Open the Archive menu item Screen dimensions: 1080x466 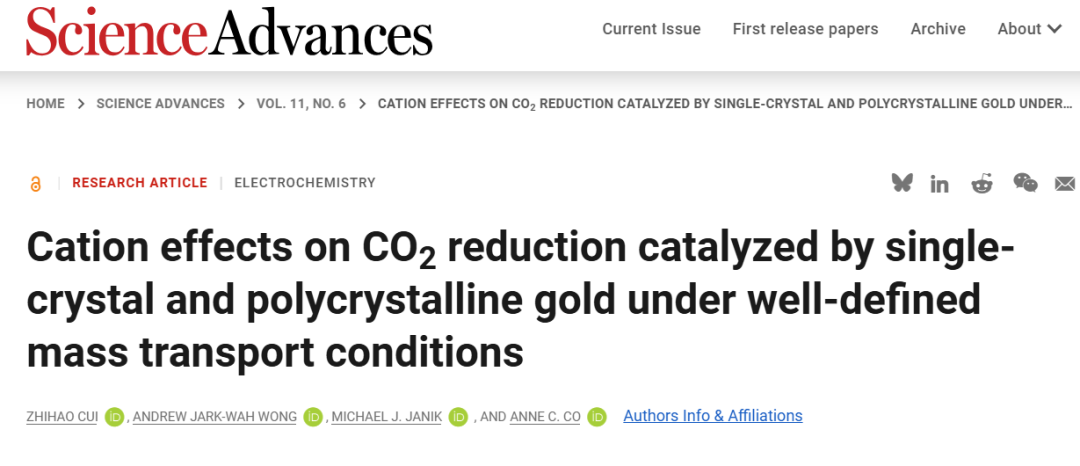(937, 29)
